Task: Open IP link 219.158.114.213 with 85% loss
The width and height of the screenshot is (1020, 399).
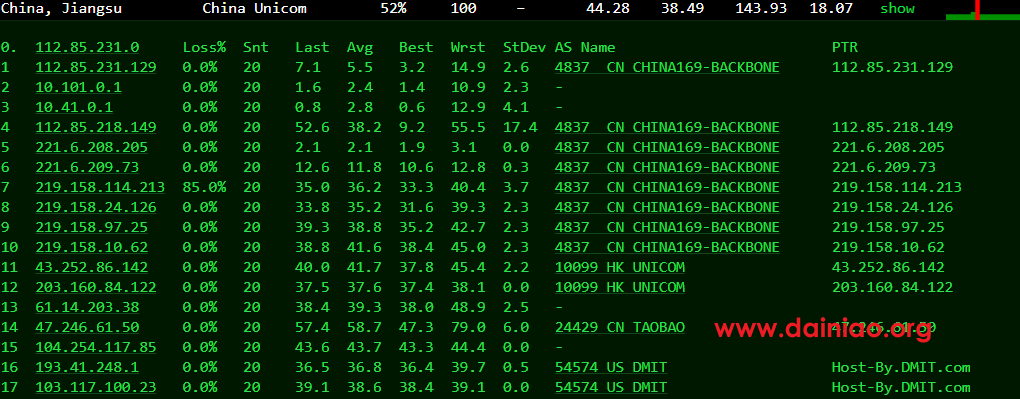Action: tap(100, 187)
